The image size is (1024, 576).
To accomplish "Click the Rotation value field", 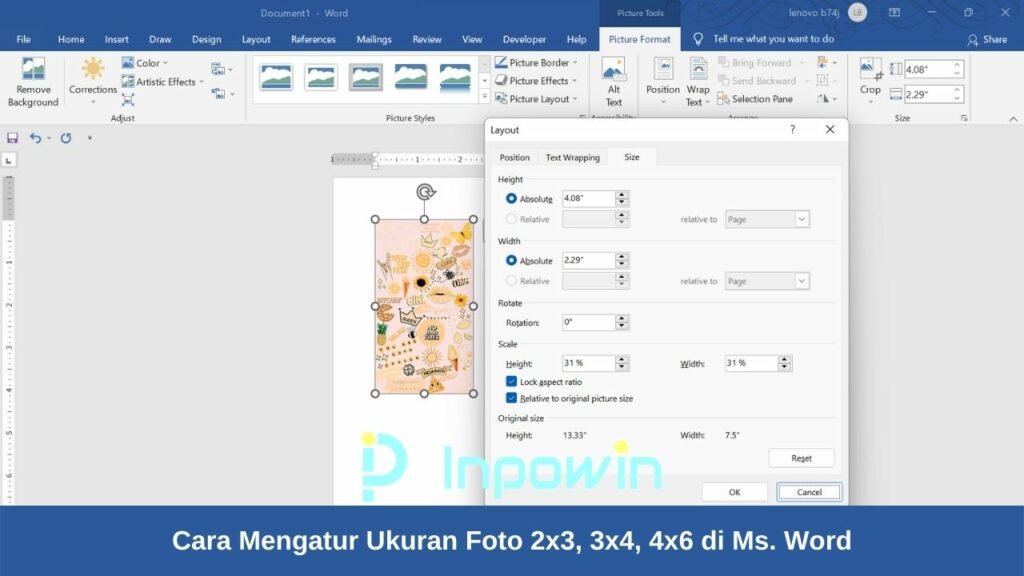I will pos(588,322).
